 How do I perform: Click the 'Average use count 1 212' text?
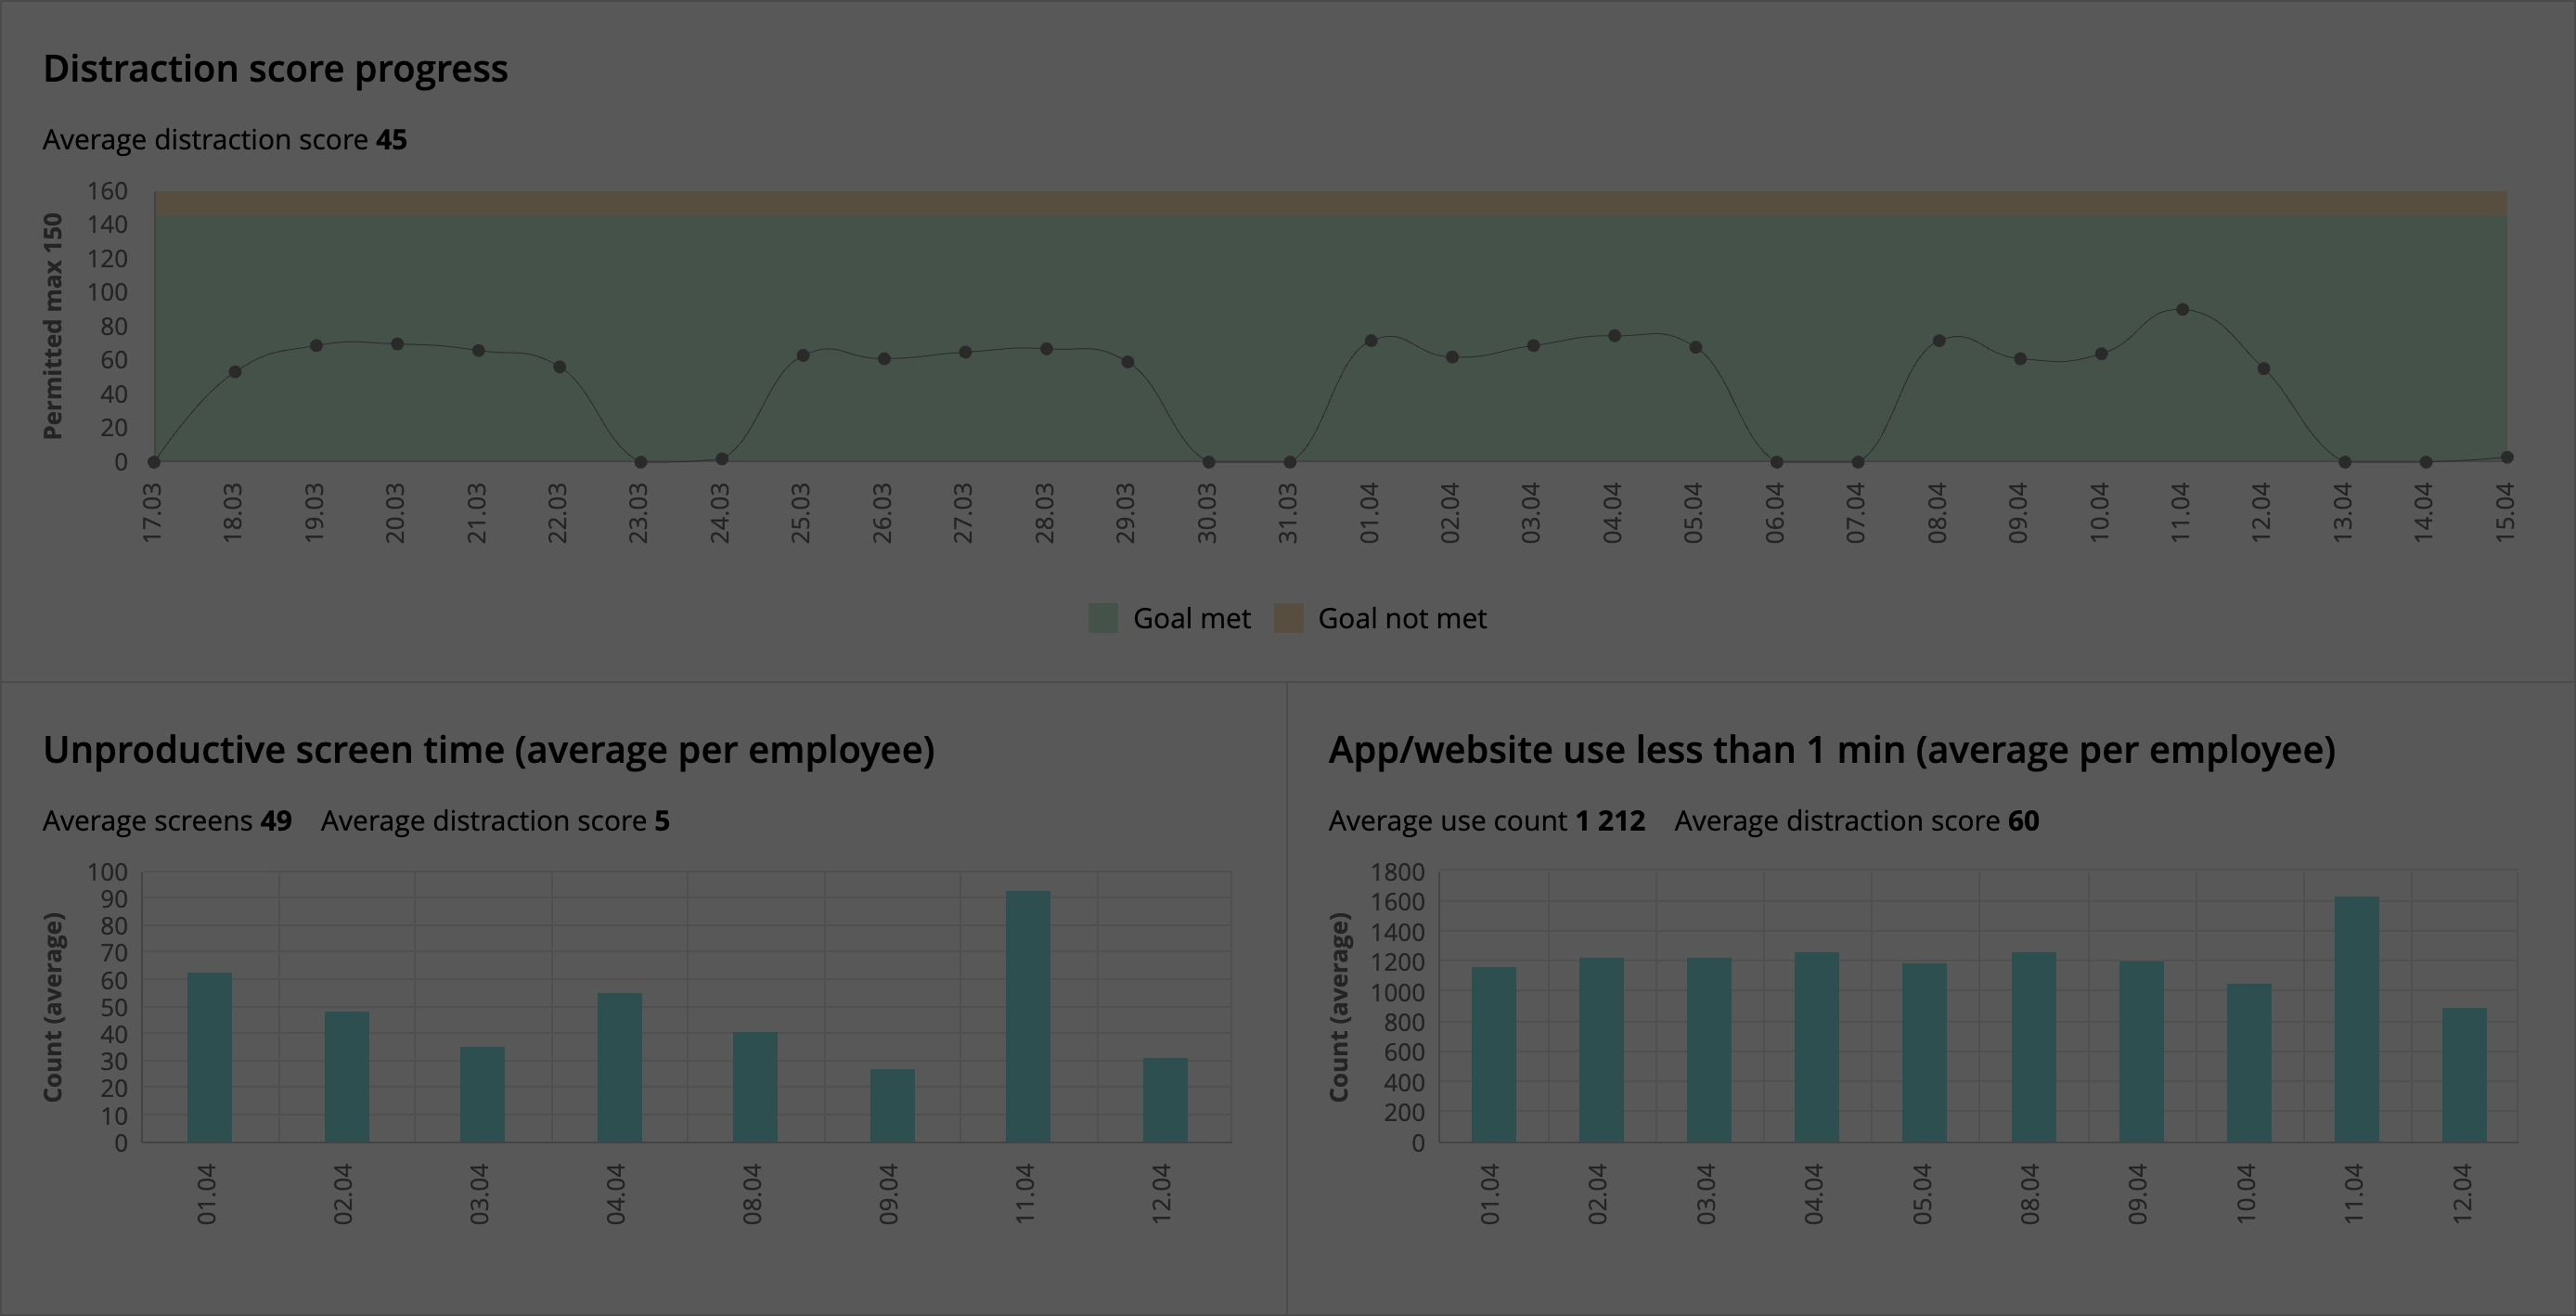(1487, 821)
